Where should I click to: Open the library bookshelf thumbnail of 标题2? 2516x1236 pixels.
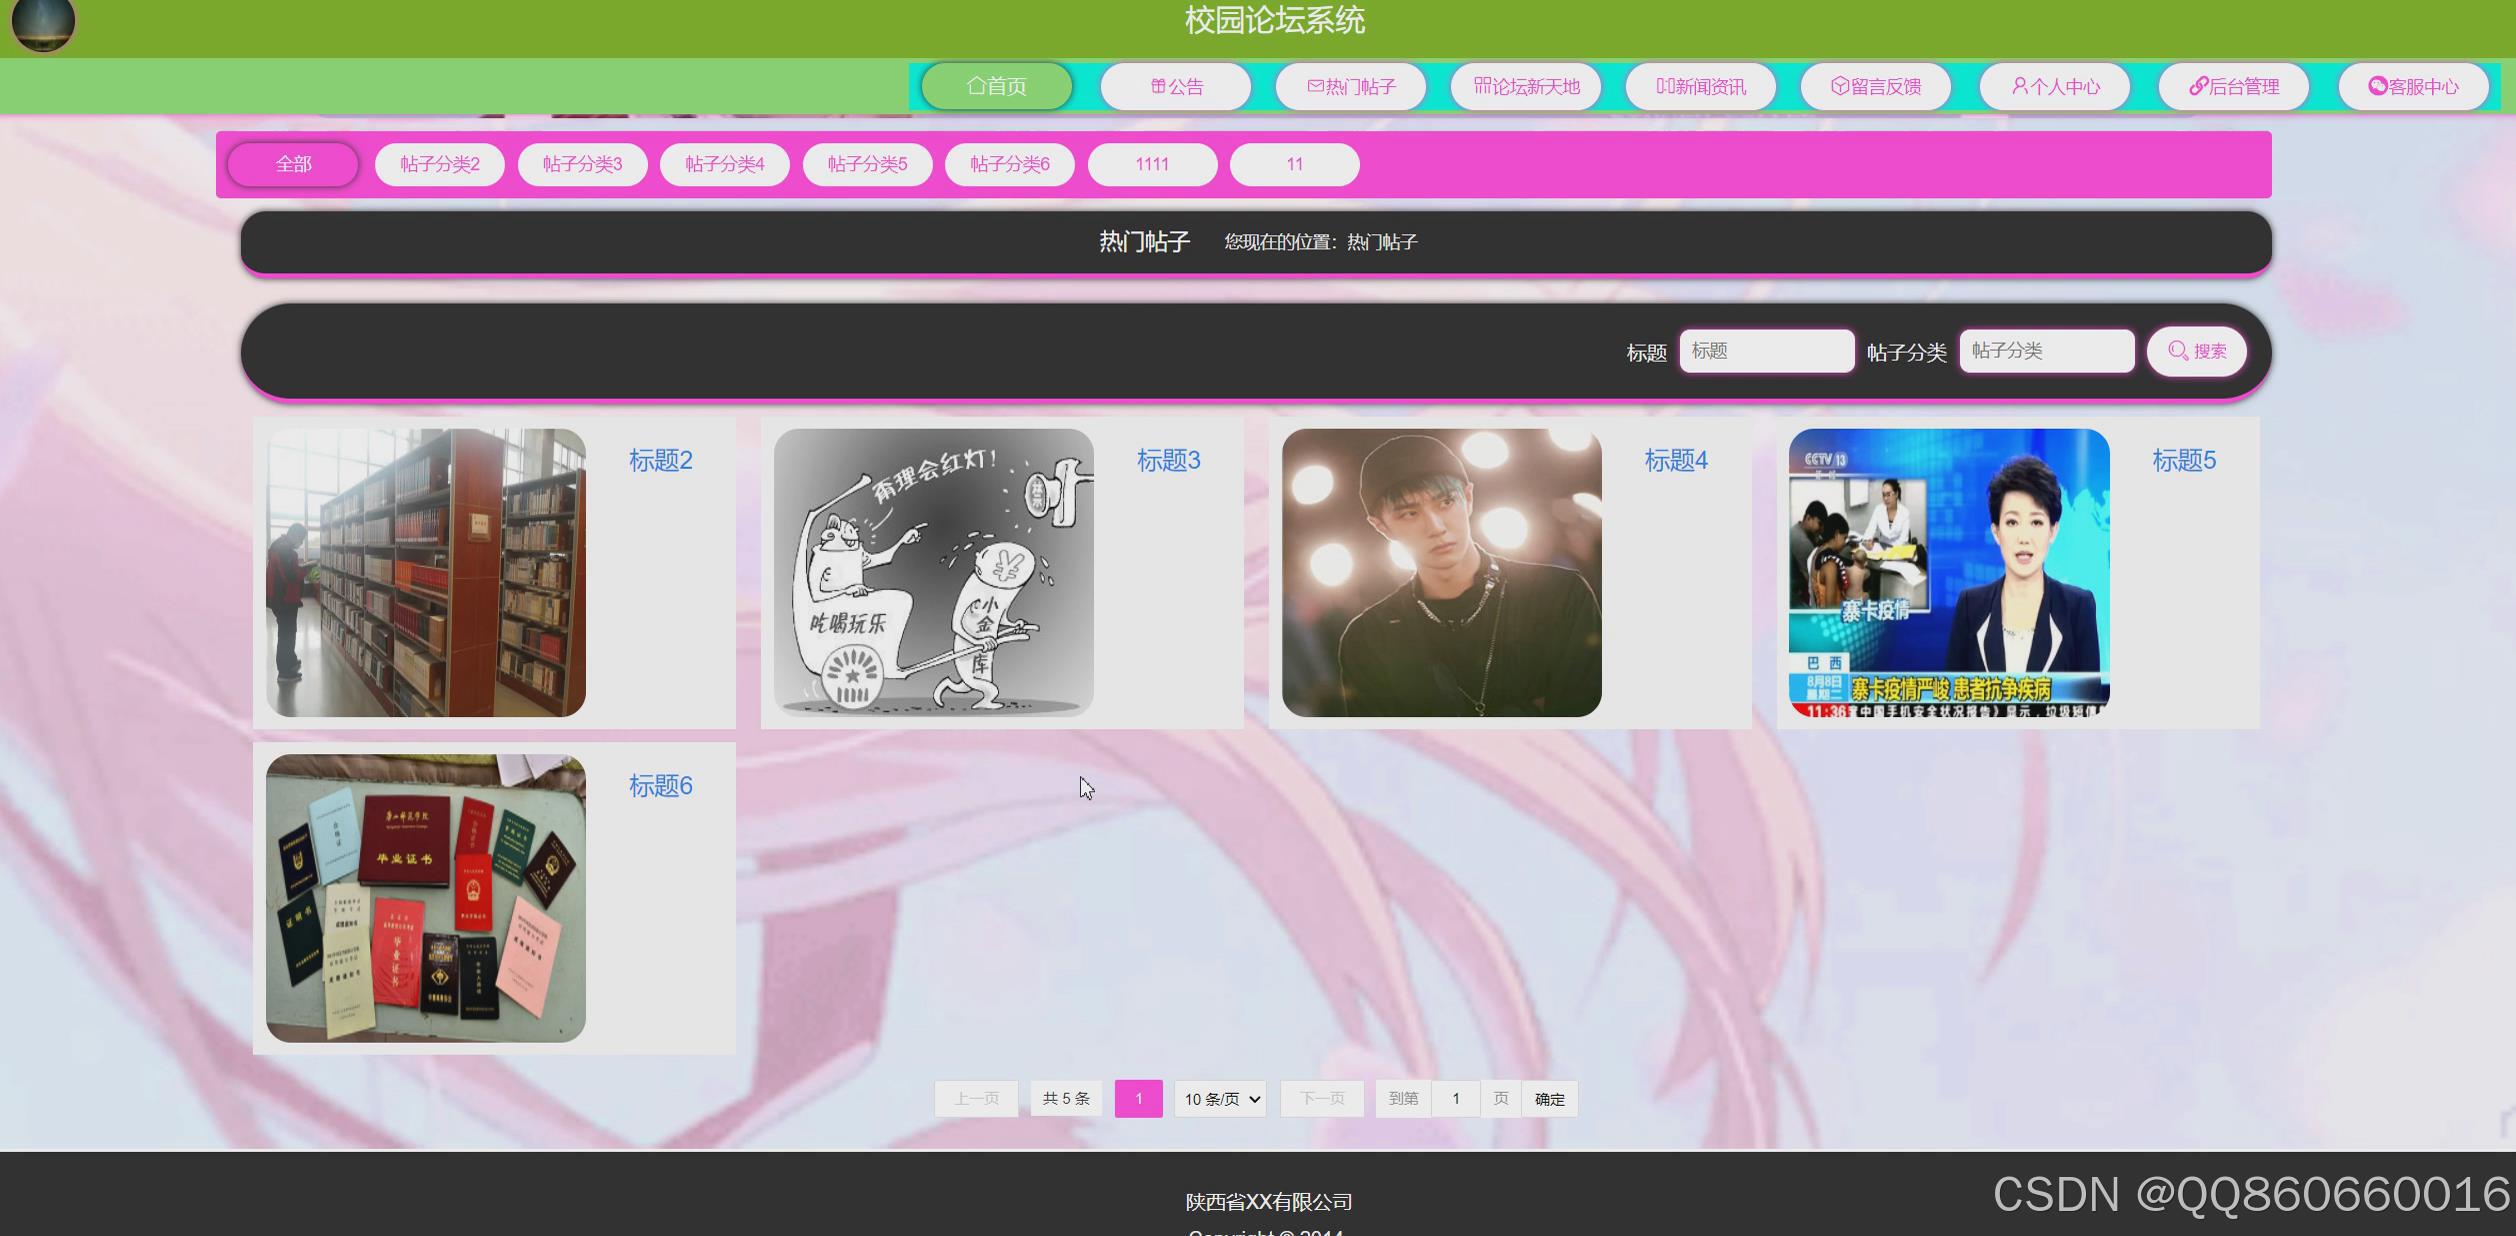tap(426, 573)
